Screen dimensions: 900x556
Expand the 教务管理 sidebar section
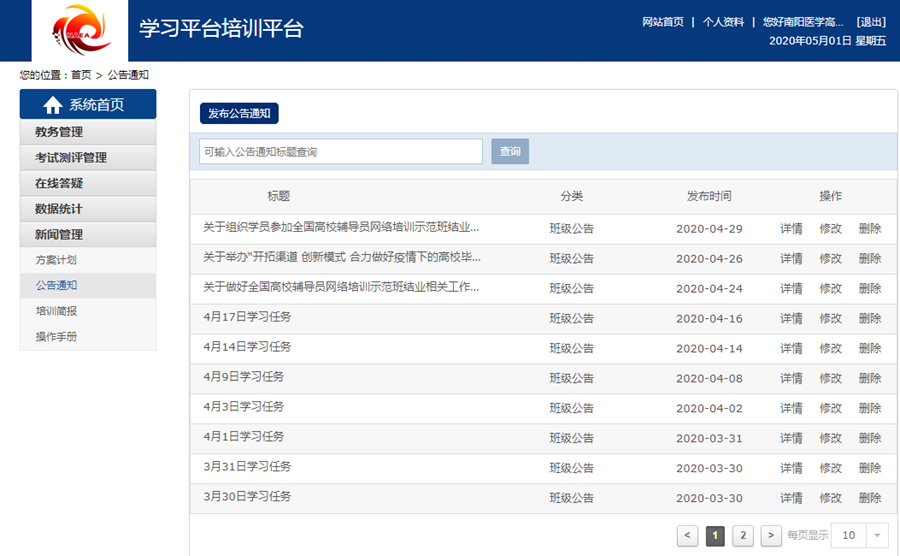pyautogui.click(x=88, y=132)
